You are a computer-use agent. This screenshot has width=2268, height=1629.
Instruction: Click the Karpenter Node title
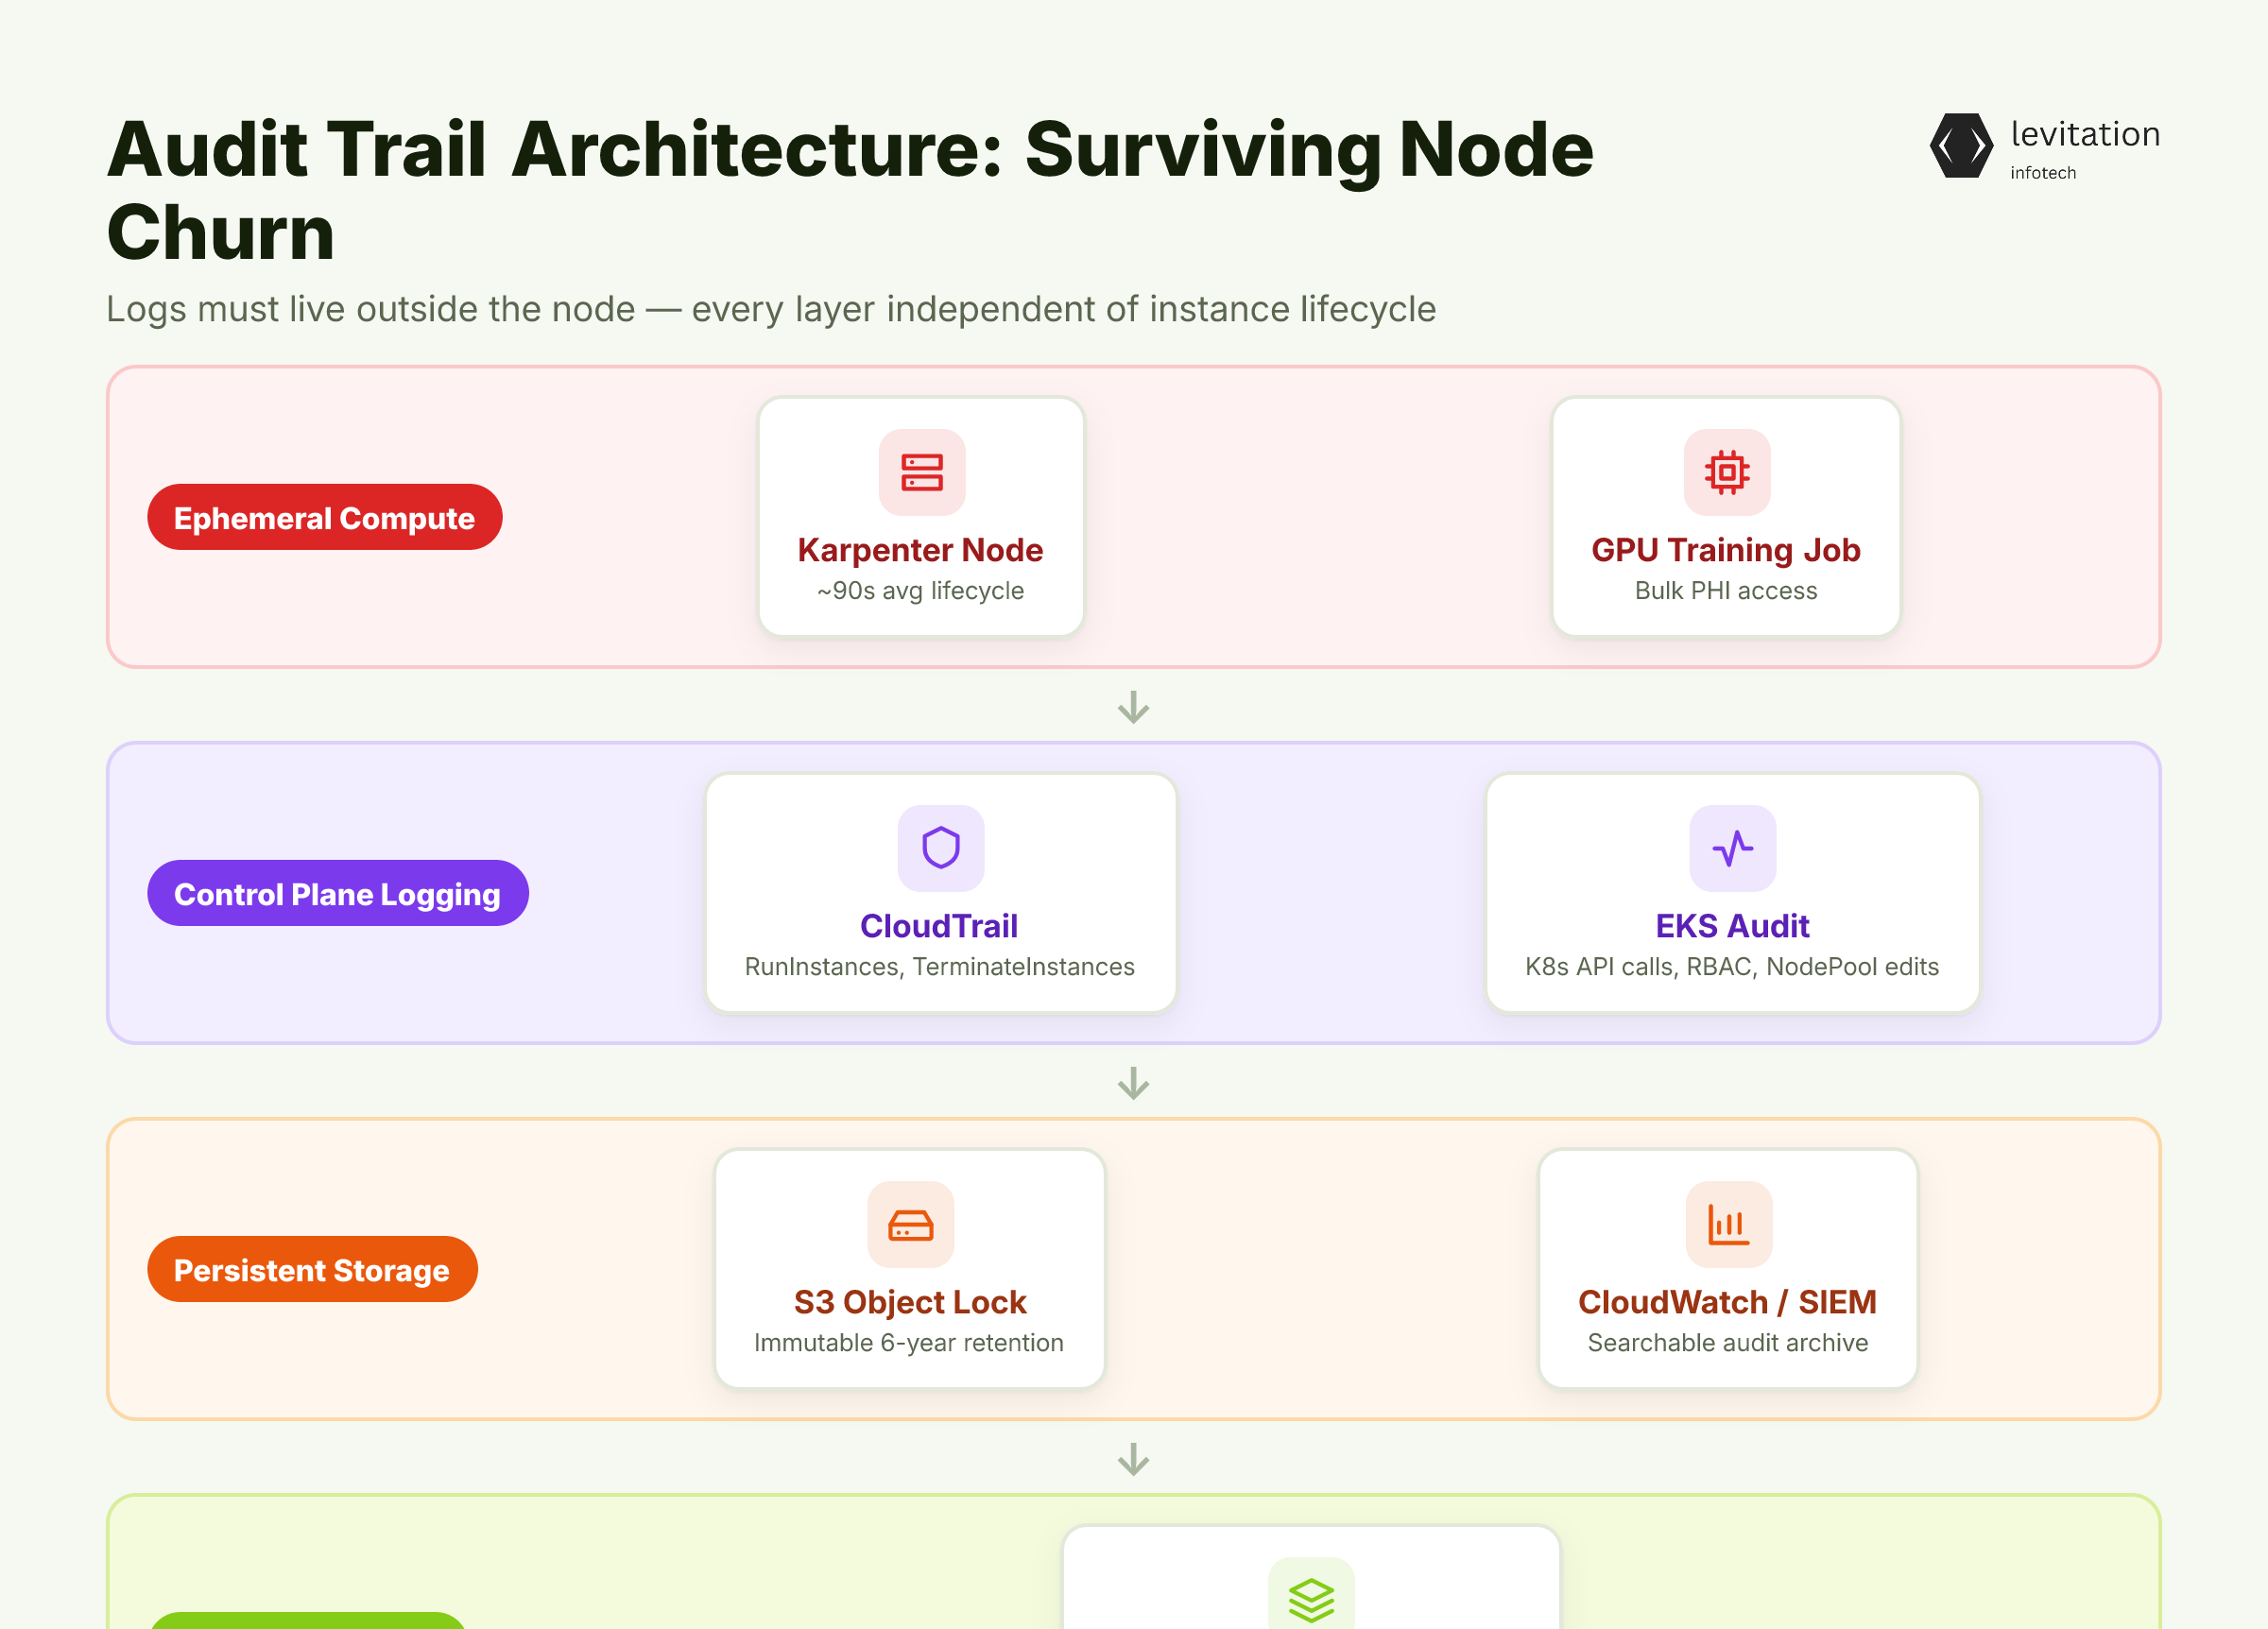pyautogui.click(x=920, y=550)
